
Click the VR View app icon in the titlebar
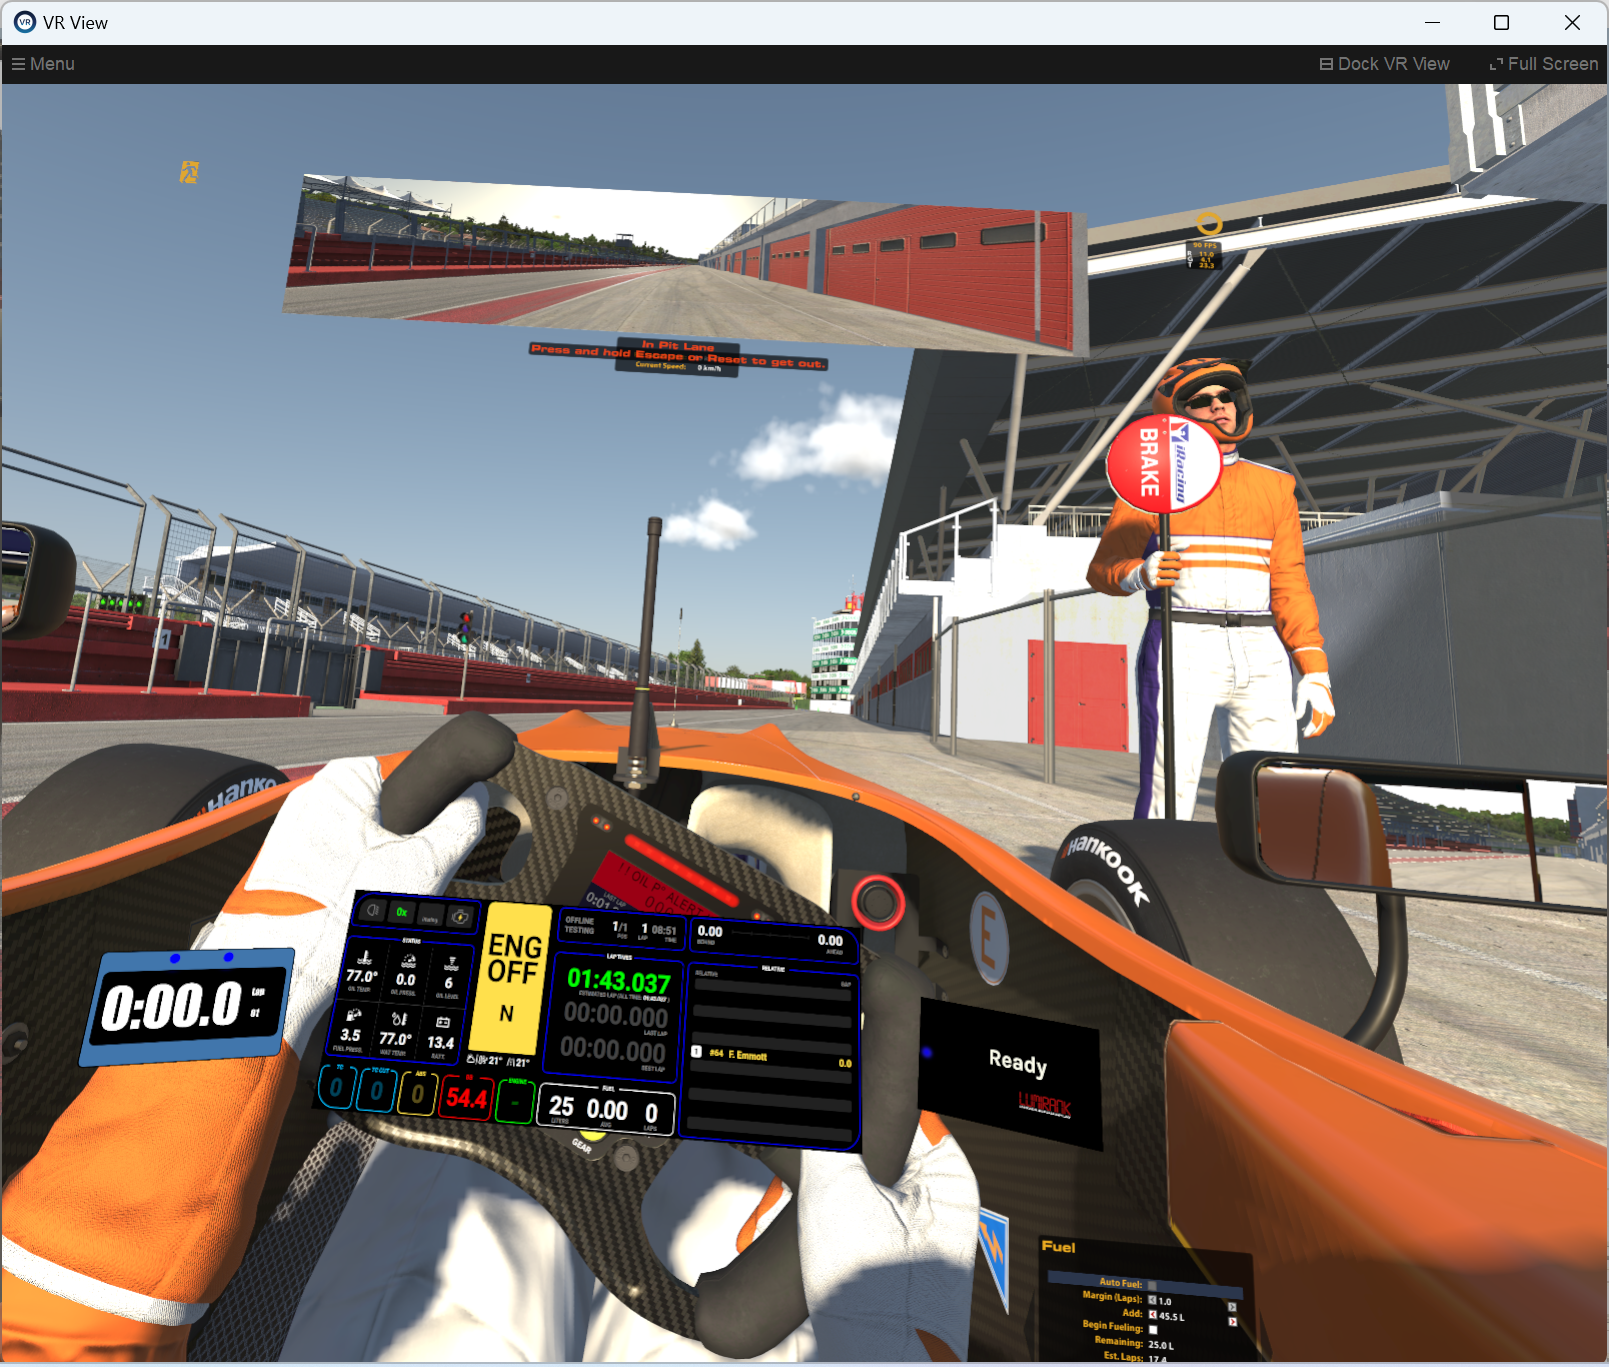pyautogui.click(x=23, y=22)
